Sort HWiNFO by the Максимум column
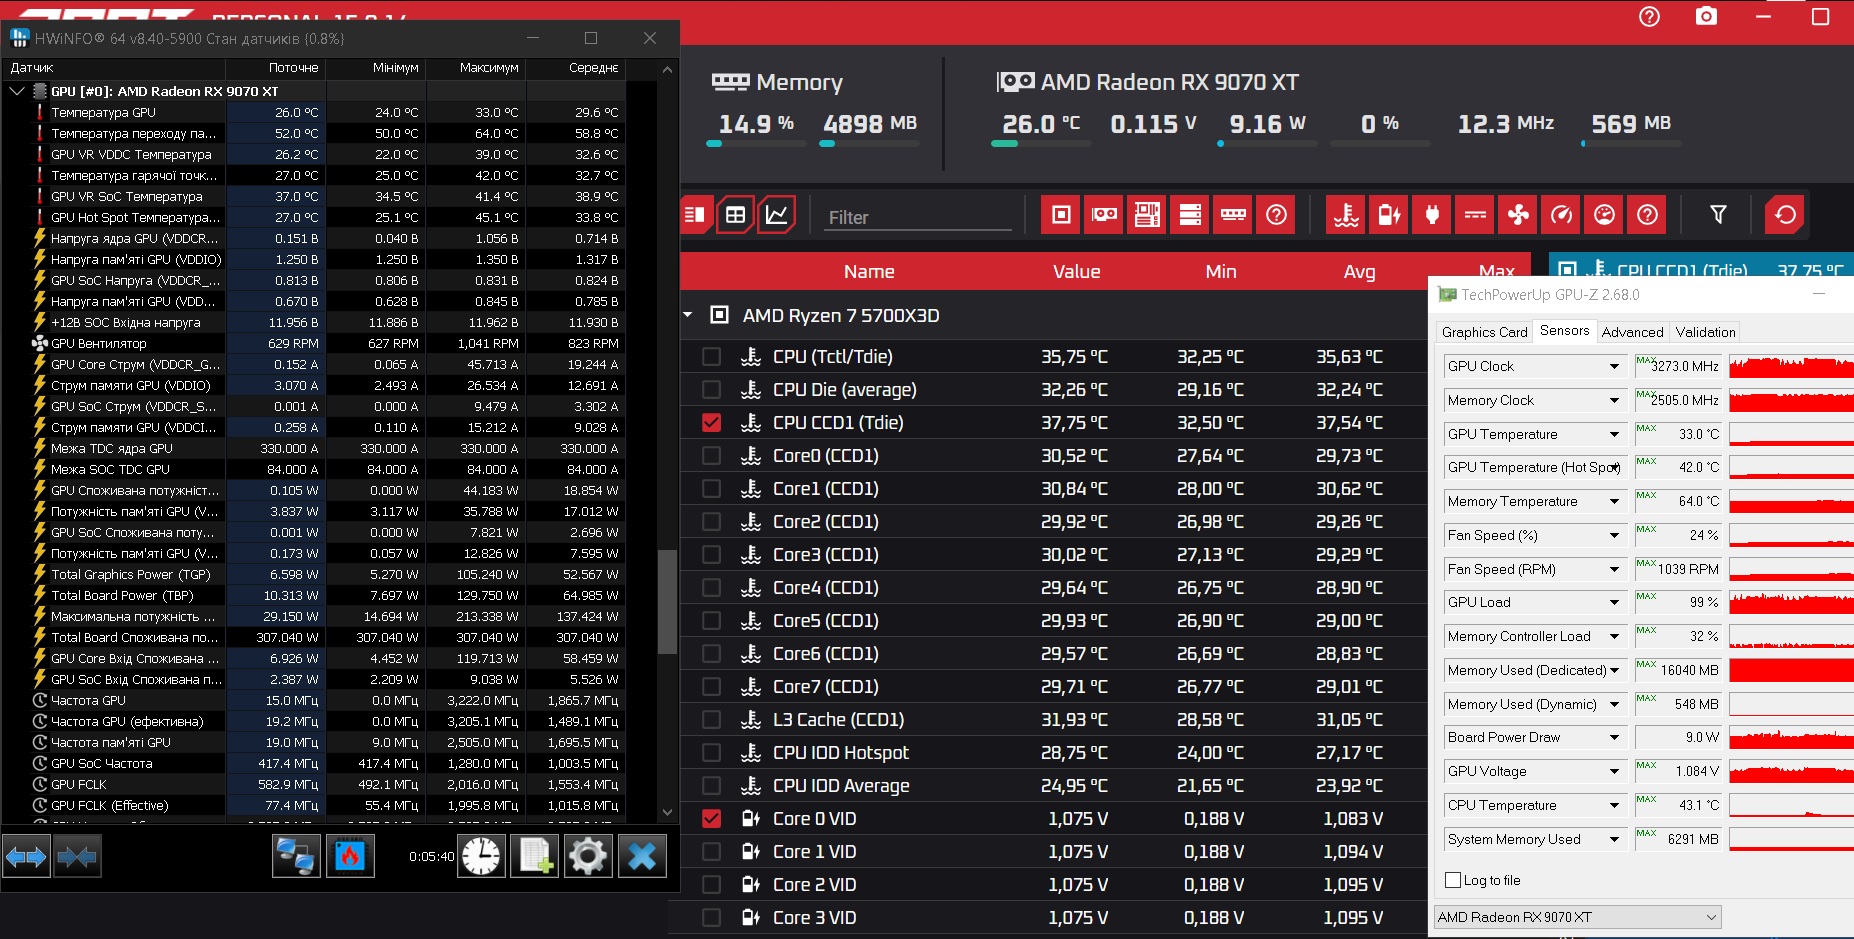 [x=476, y=68]
